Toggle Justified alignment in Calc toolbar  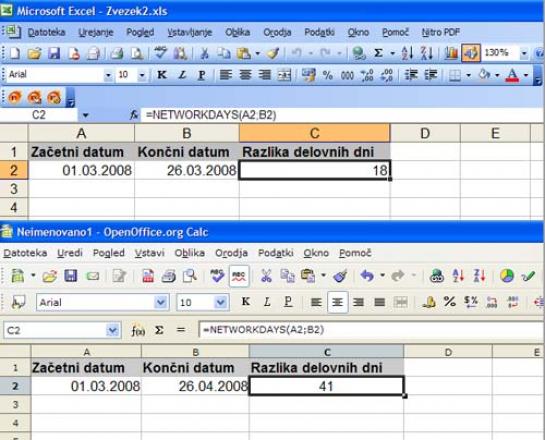(x=380, y=302)
